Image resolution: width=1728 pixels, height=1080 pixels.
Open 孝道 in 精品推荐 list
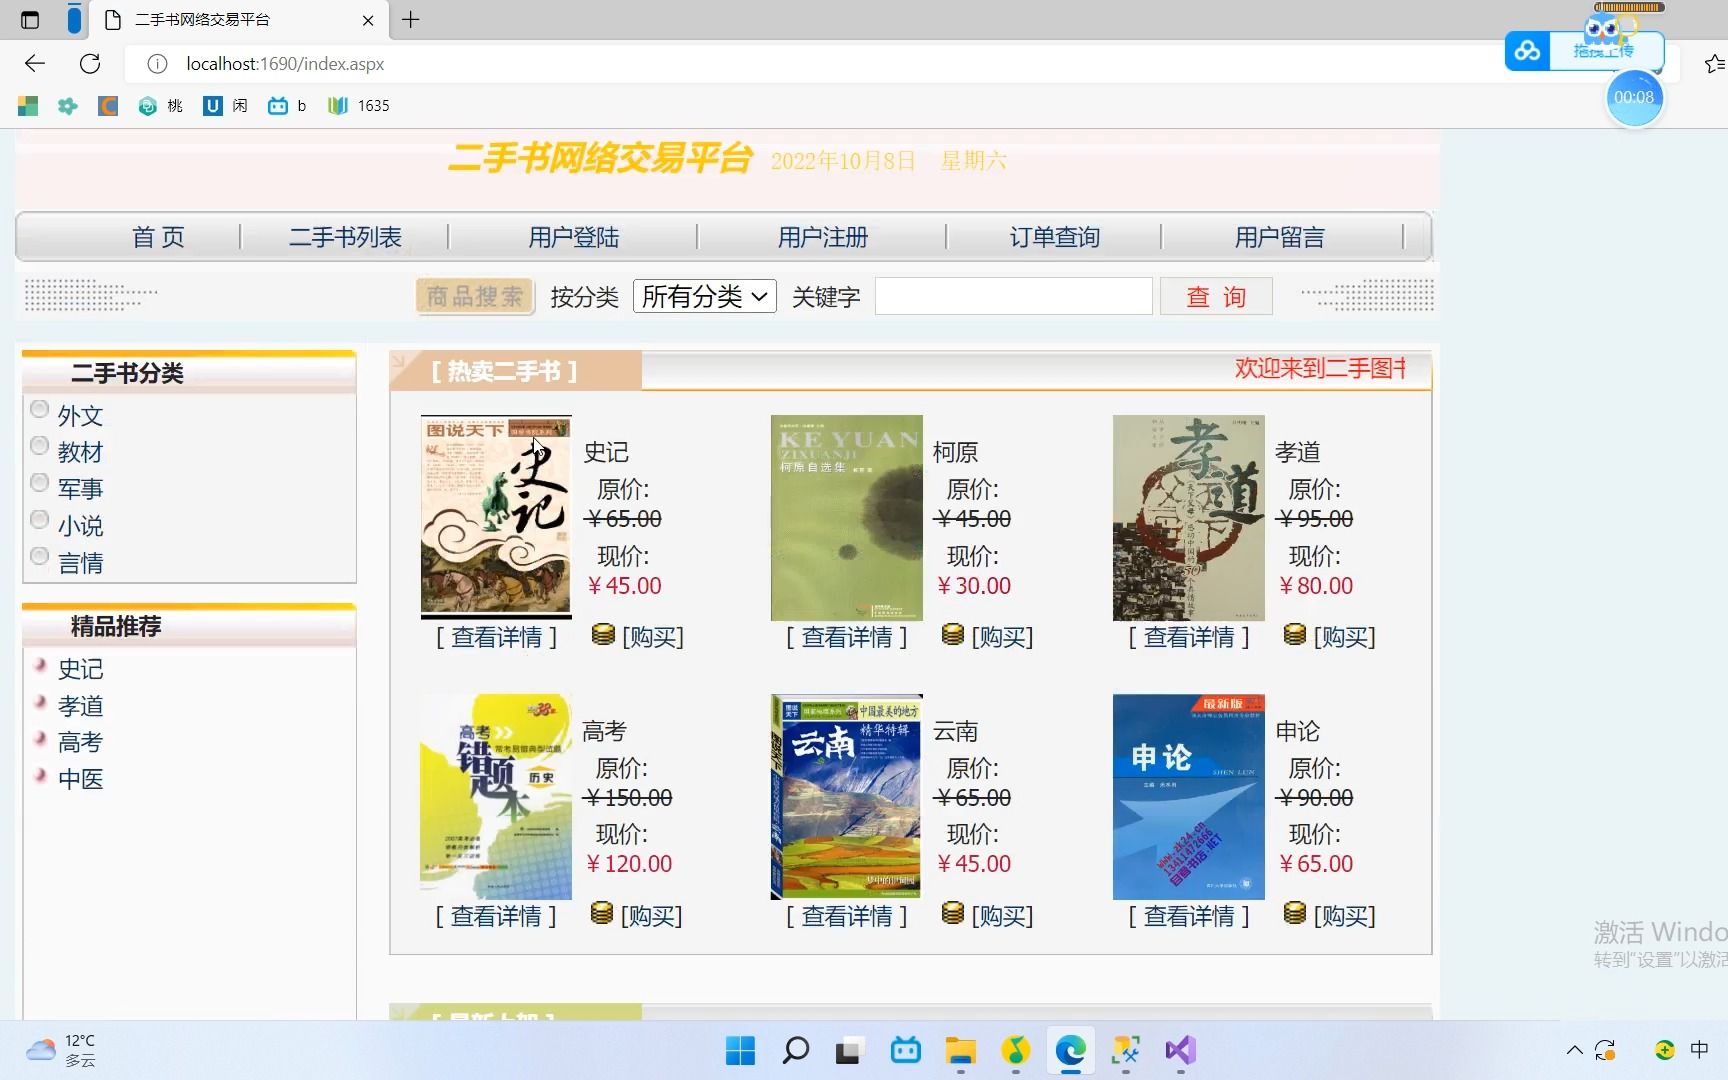pos(81,706)
